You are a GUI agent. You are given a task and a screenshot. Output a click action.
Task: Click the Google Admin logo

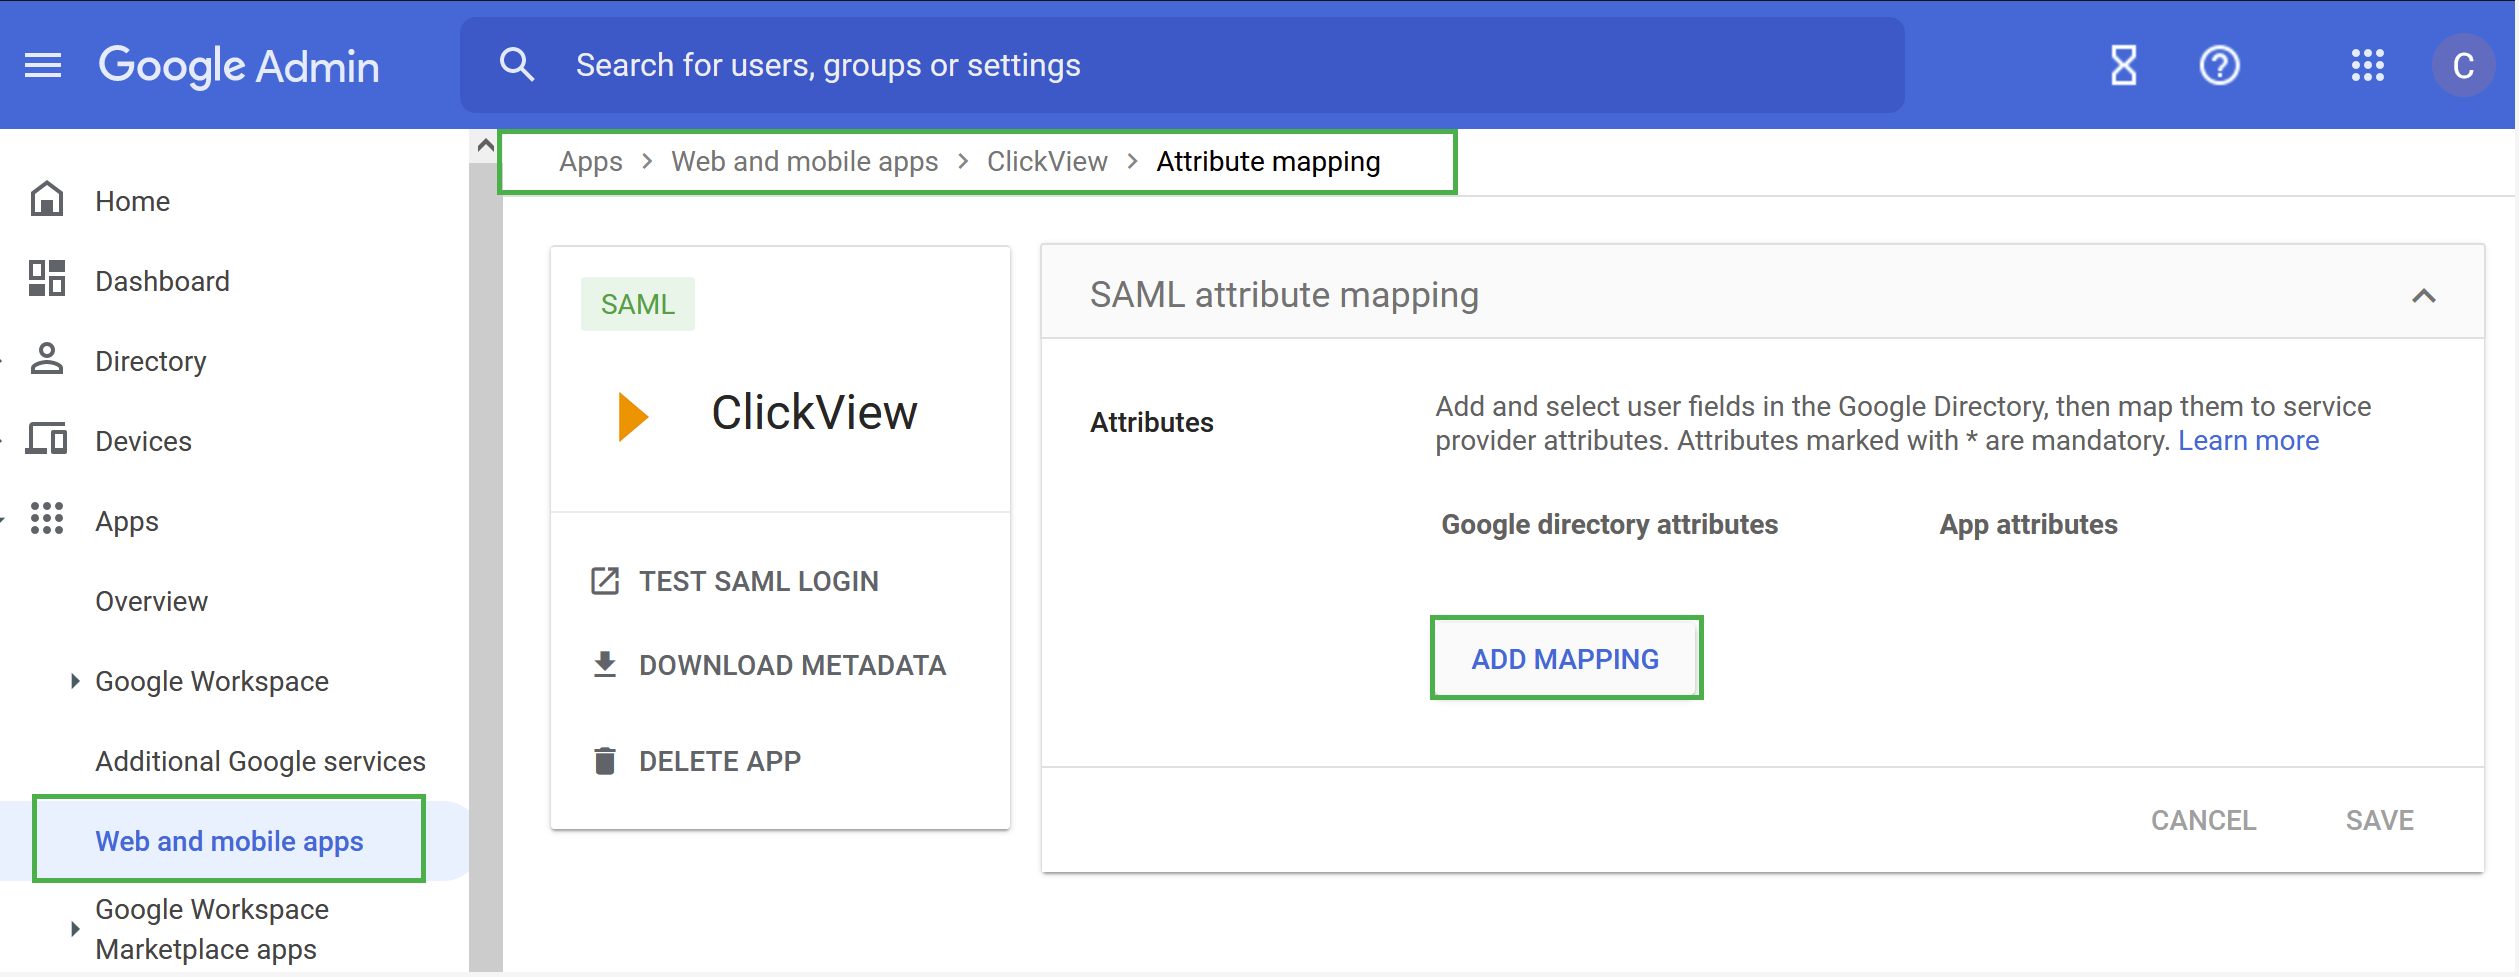tap(239, 66)
